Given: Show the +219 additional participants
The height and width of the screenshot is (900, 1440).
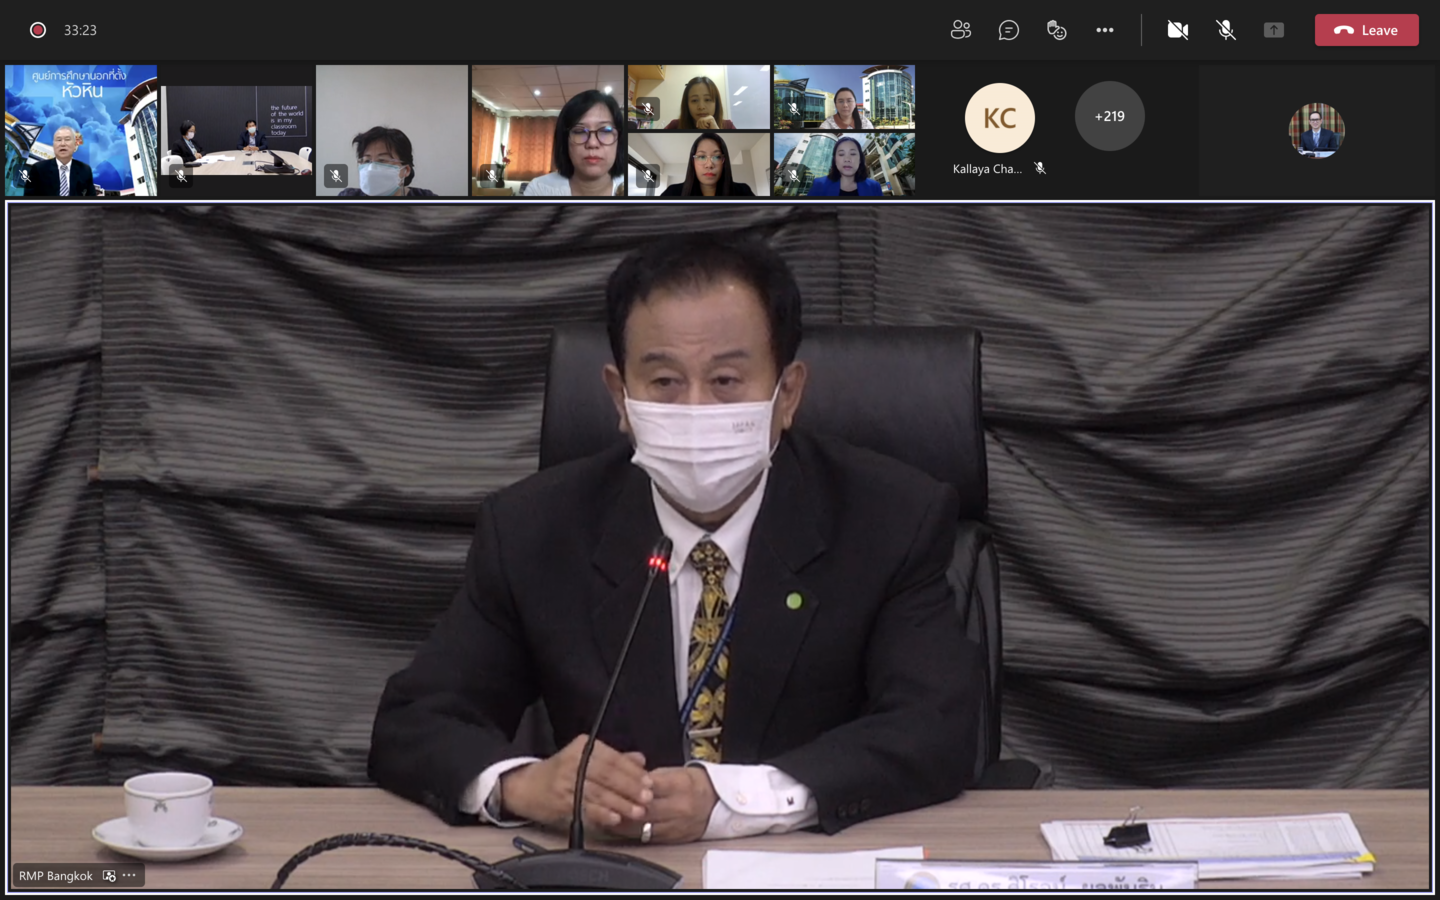Looking at the screenshot, I should click(1110, 116).
